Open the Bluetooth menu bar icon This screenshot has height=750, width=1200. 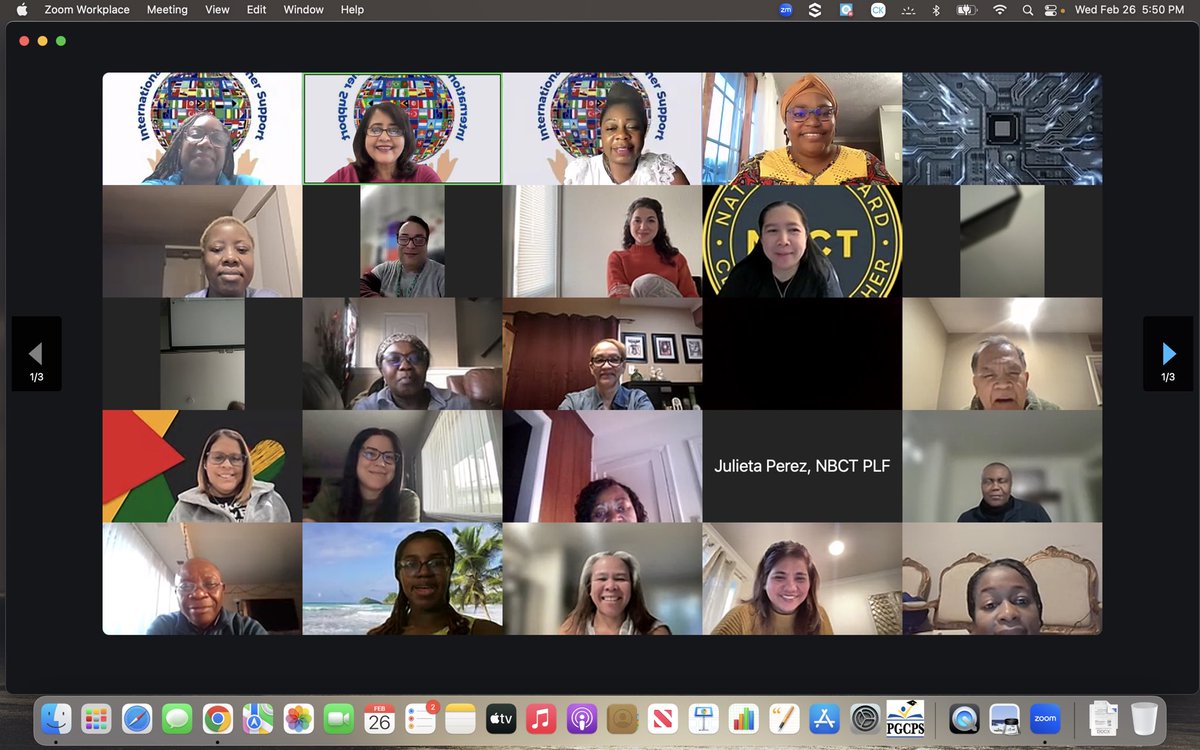937,10
